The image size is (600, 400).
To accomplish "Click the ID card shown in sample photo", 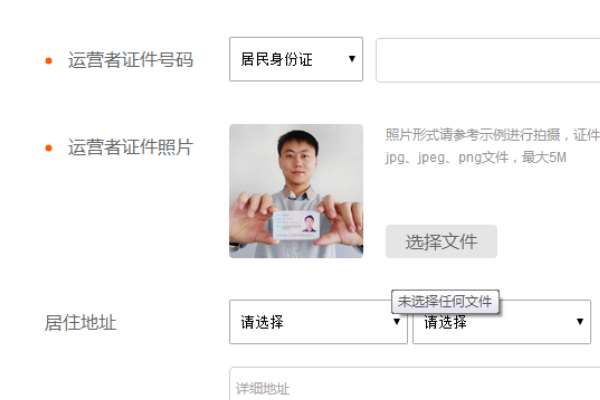I will click(x=296, y=224).
